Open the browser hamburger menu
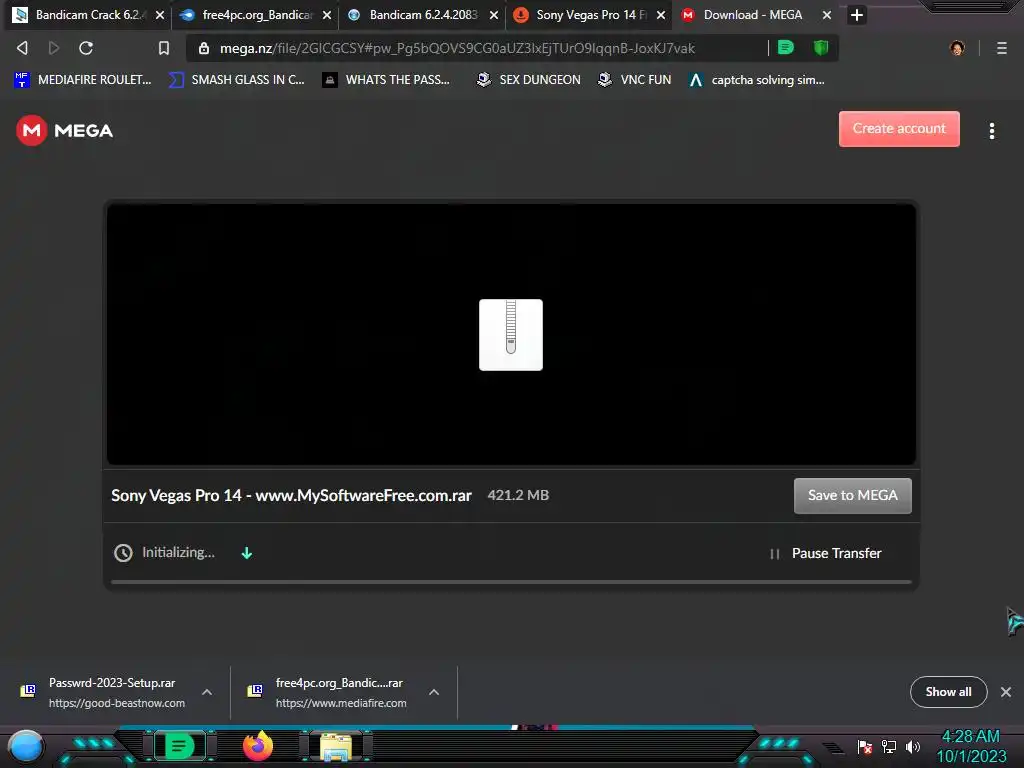The height and width of the screenshot is (768, 1024). (x=1002, y=48)
